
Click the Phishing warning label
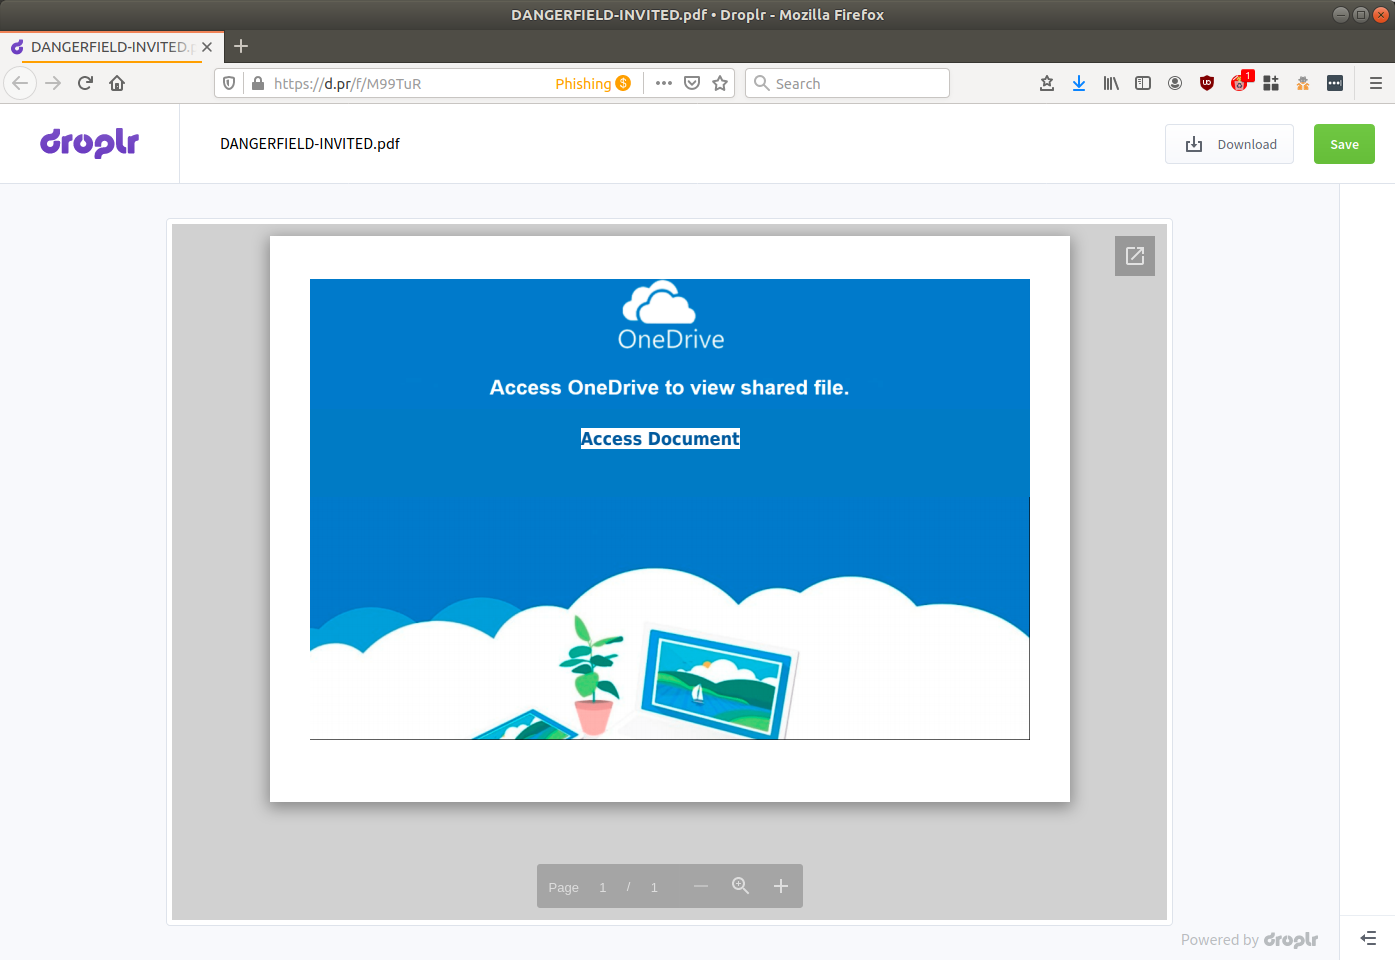coord(593,83)
